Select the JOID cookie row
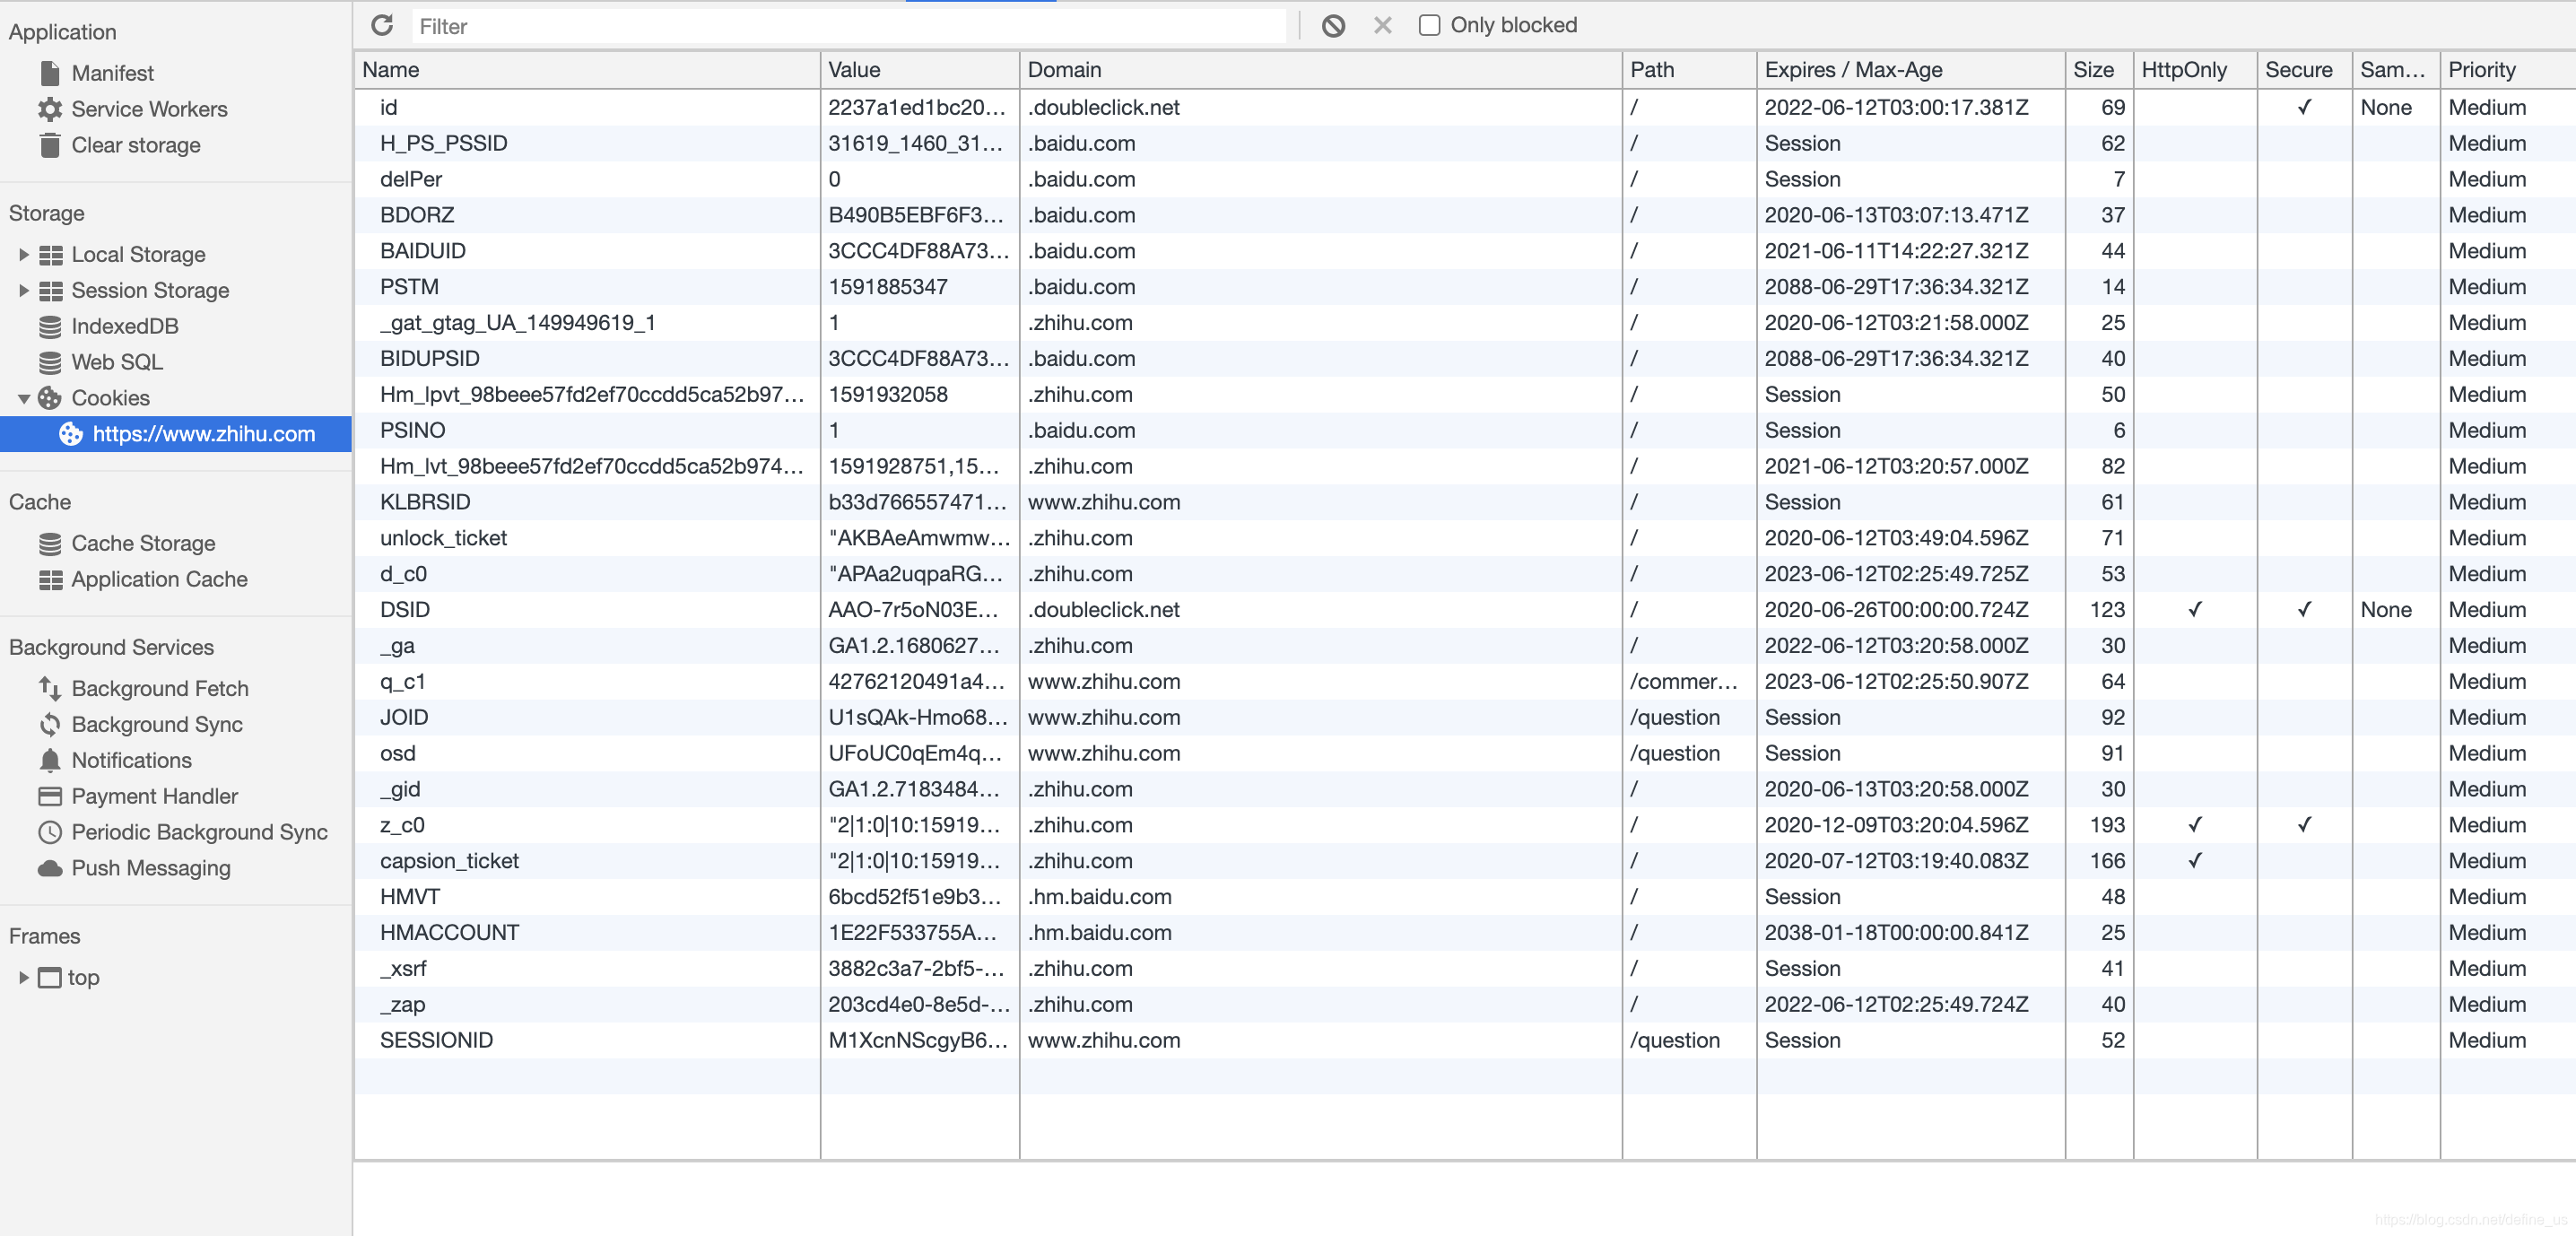The height and width of the screenshot is (1236, 2576). [1465, 718]
